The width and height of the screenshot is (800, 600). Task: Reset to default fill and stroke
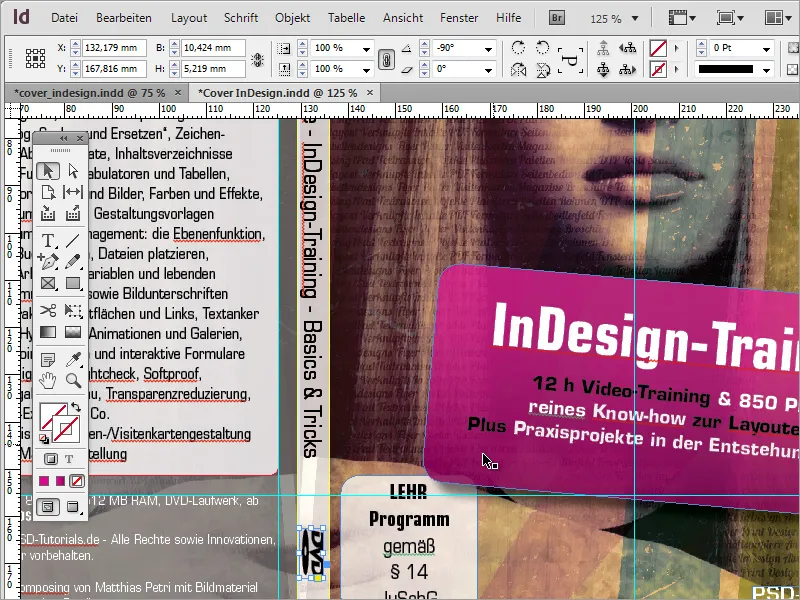(43, 439)
